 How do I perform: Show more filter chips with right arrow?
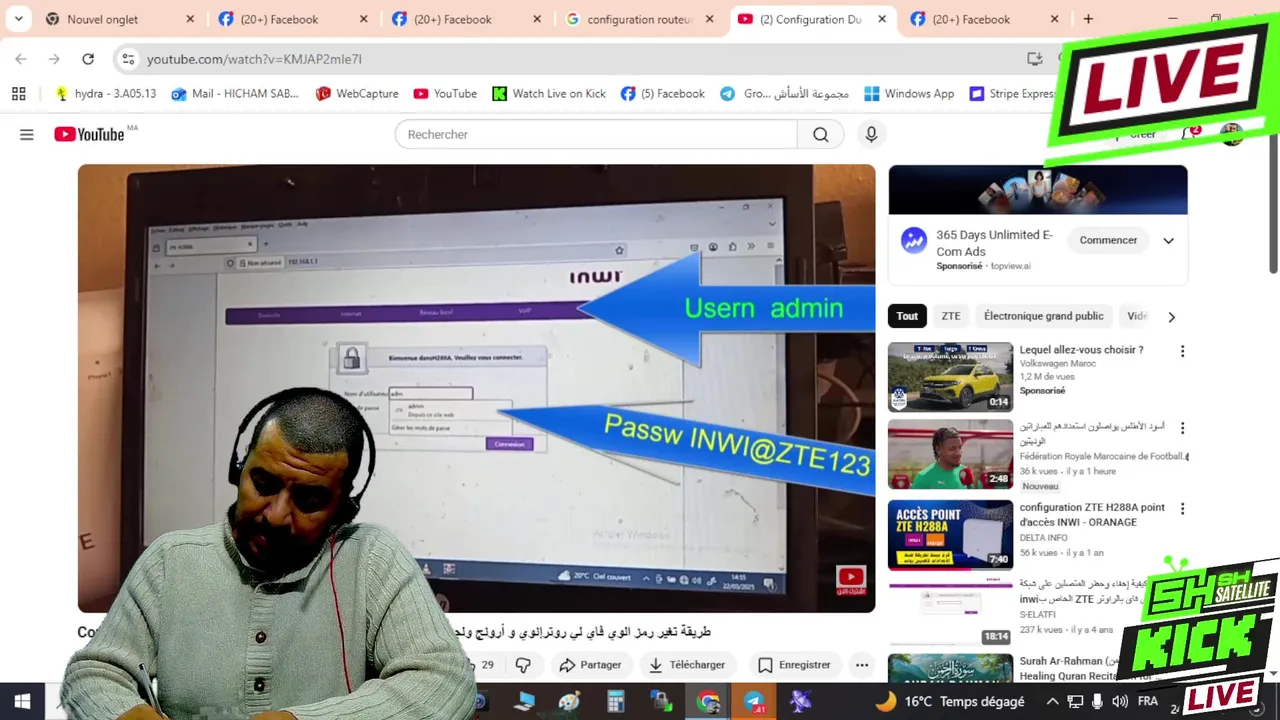pyautogui.click(x=1171, y=317)
